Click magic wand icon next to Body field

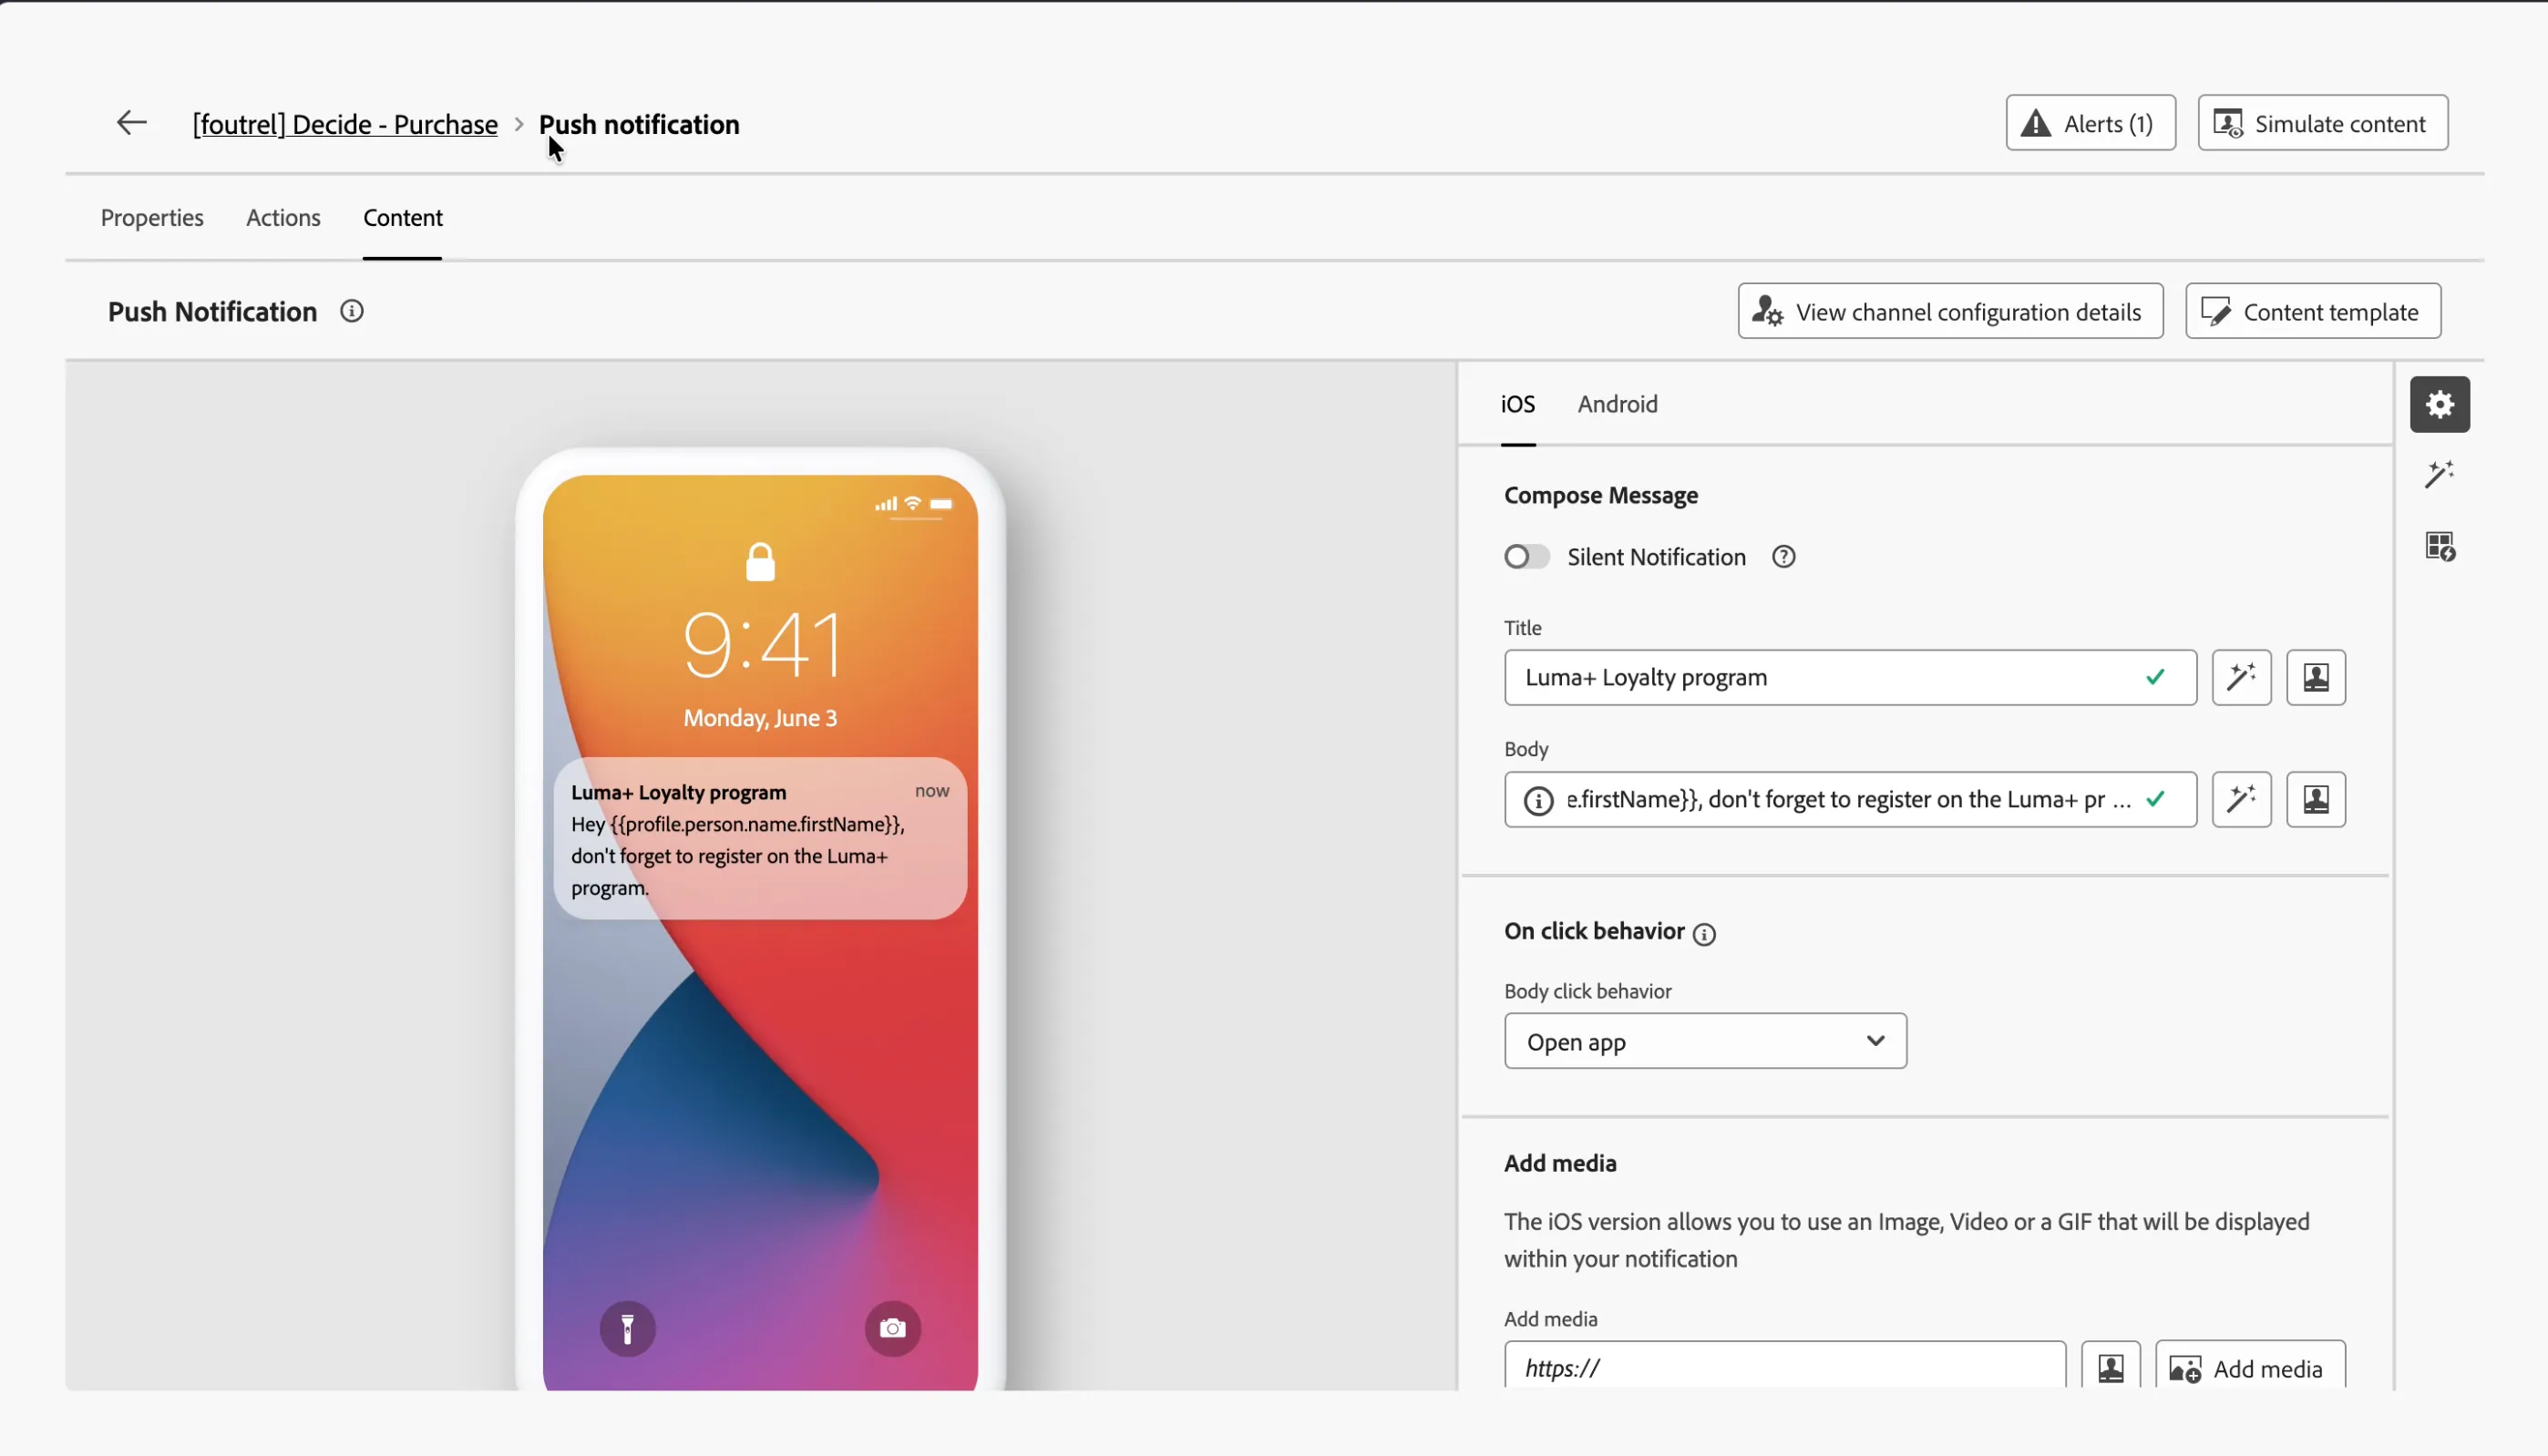tap(2241, 799)
